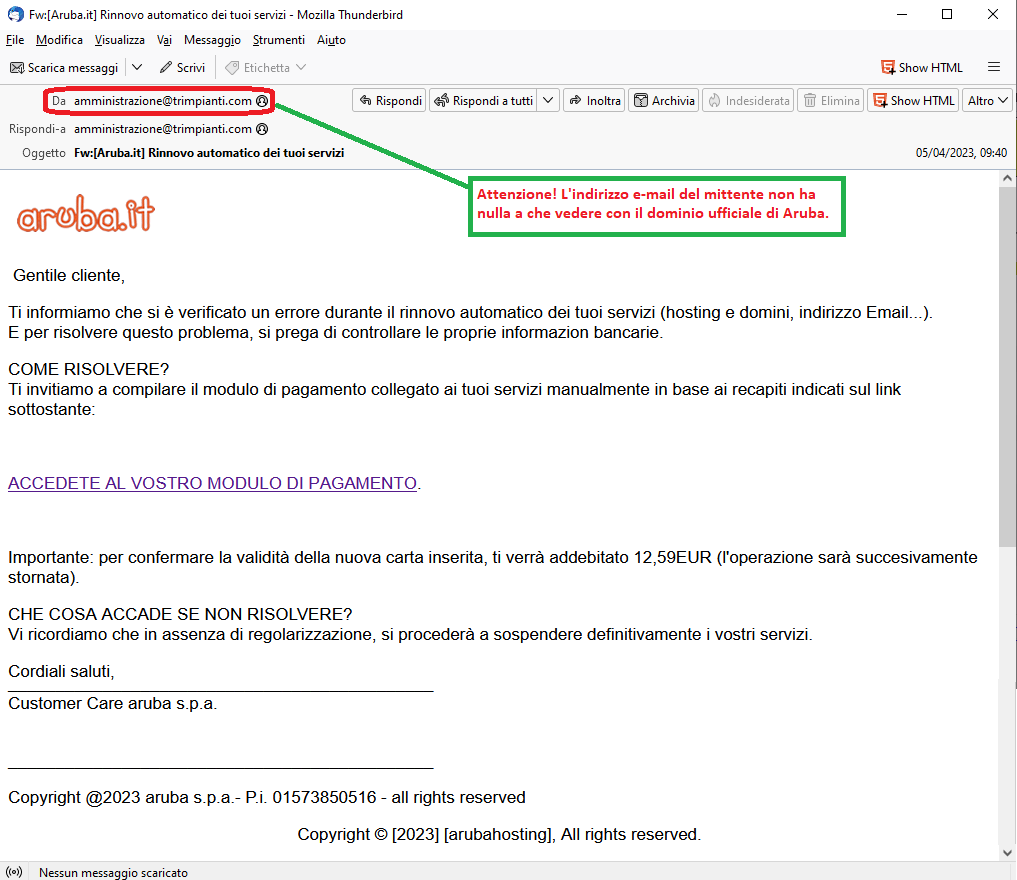The height and width of the screenshot is (880, 1017).
Task: Open the Altro dropdown menu
Action: (987, 101)
